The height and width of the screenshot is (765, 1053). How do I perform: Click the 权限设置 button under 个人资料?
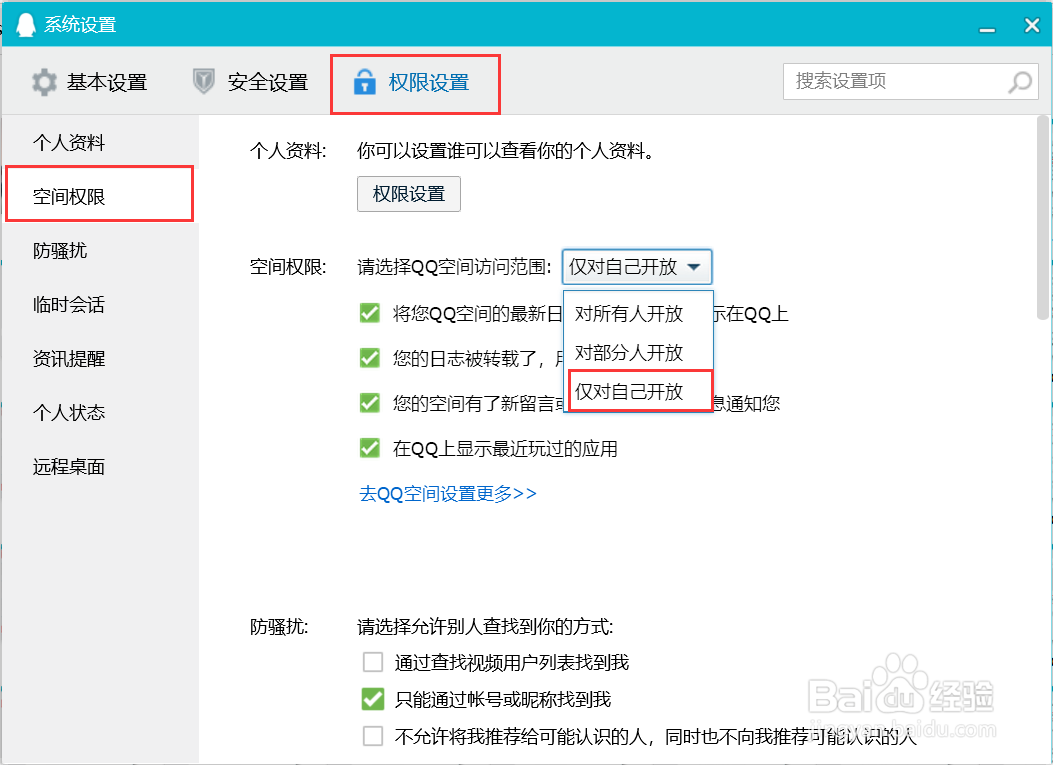coord(408,194)
